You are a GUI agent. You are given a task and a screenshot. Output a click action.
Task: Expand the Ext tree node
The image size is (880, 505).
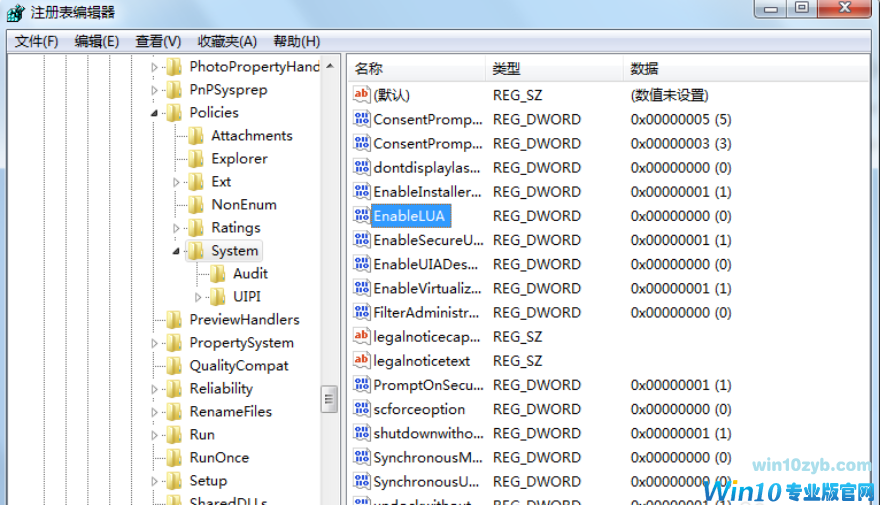click(176, 182)
